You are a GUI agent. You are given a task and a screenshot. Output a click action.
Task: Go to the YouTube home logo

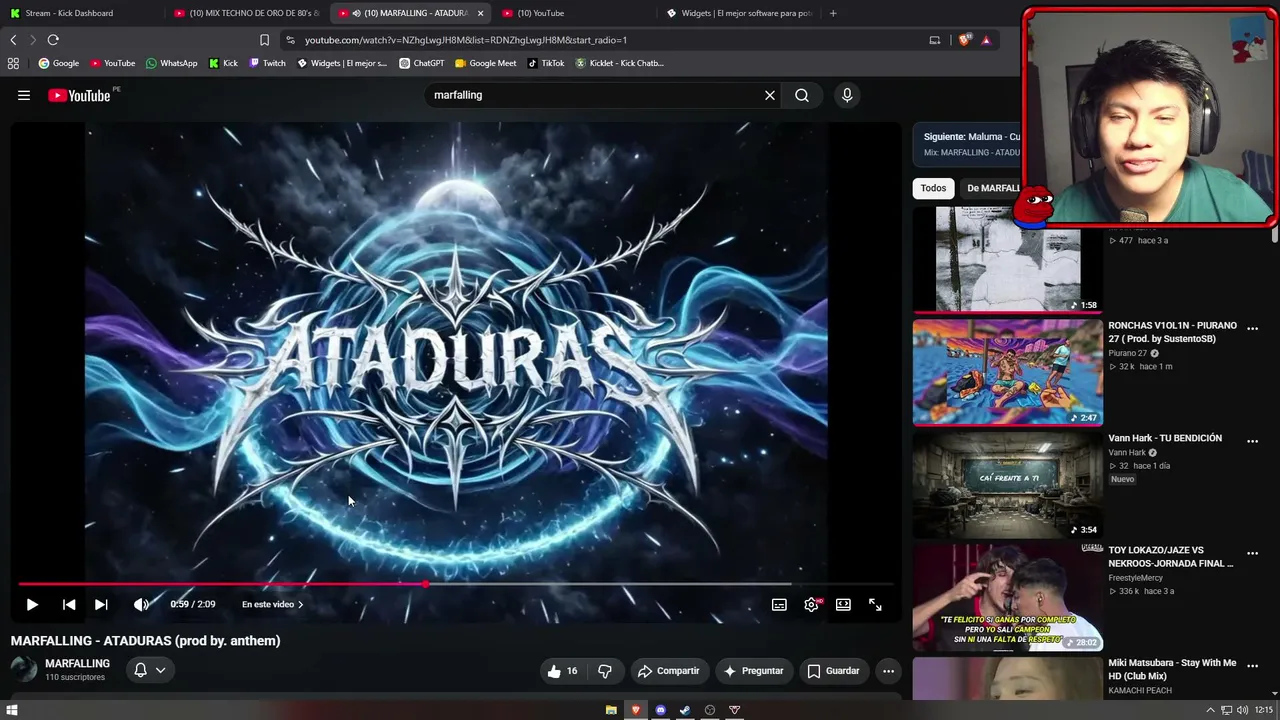pyautogui.click(x=79, y=96)
